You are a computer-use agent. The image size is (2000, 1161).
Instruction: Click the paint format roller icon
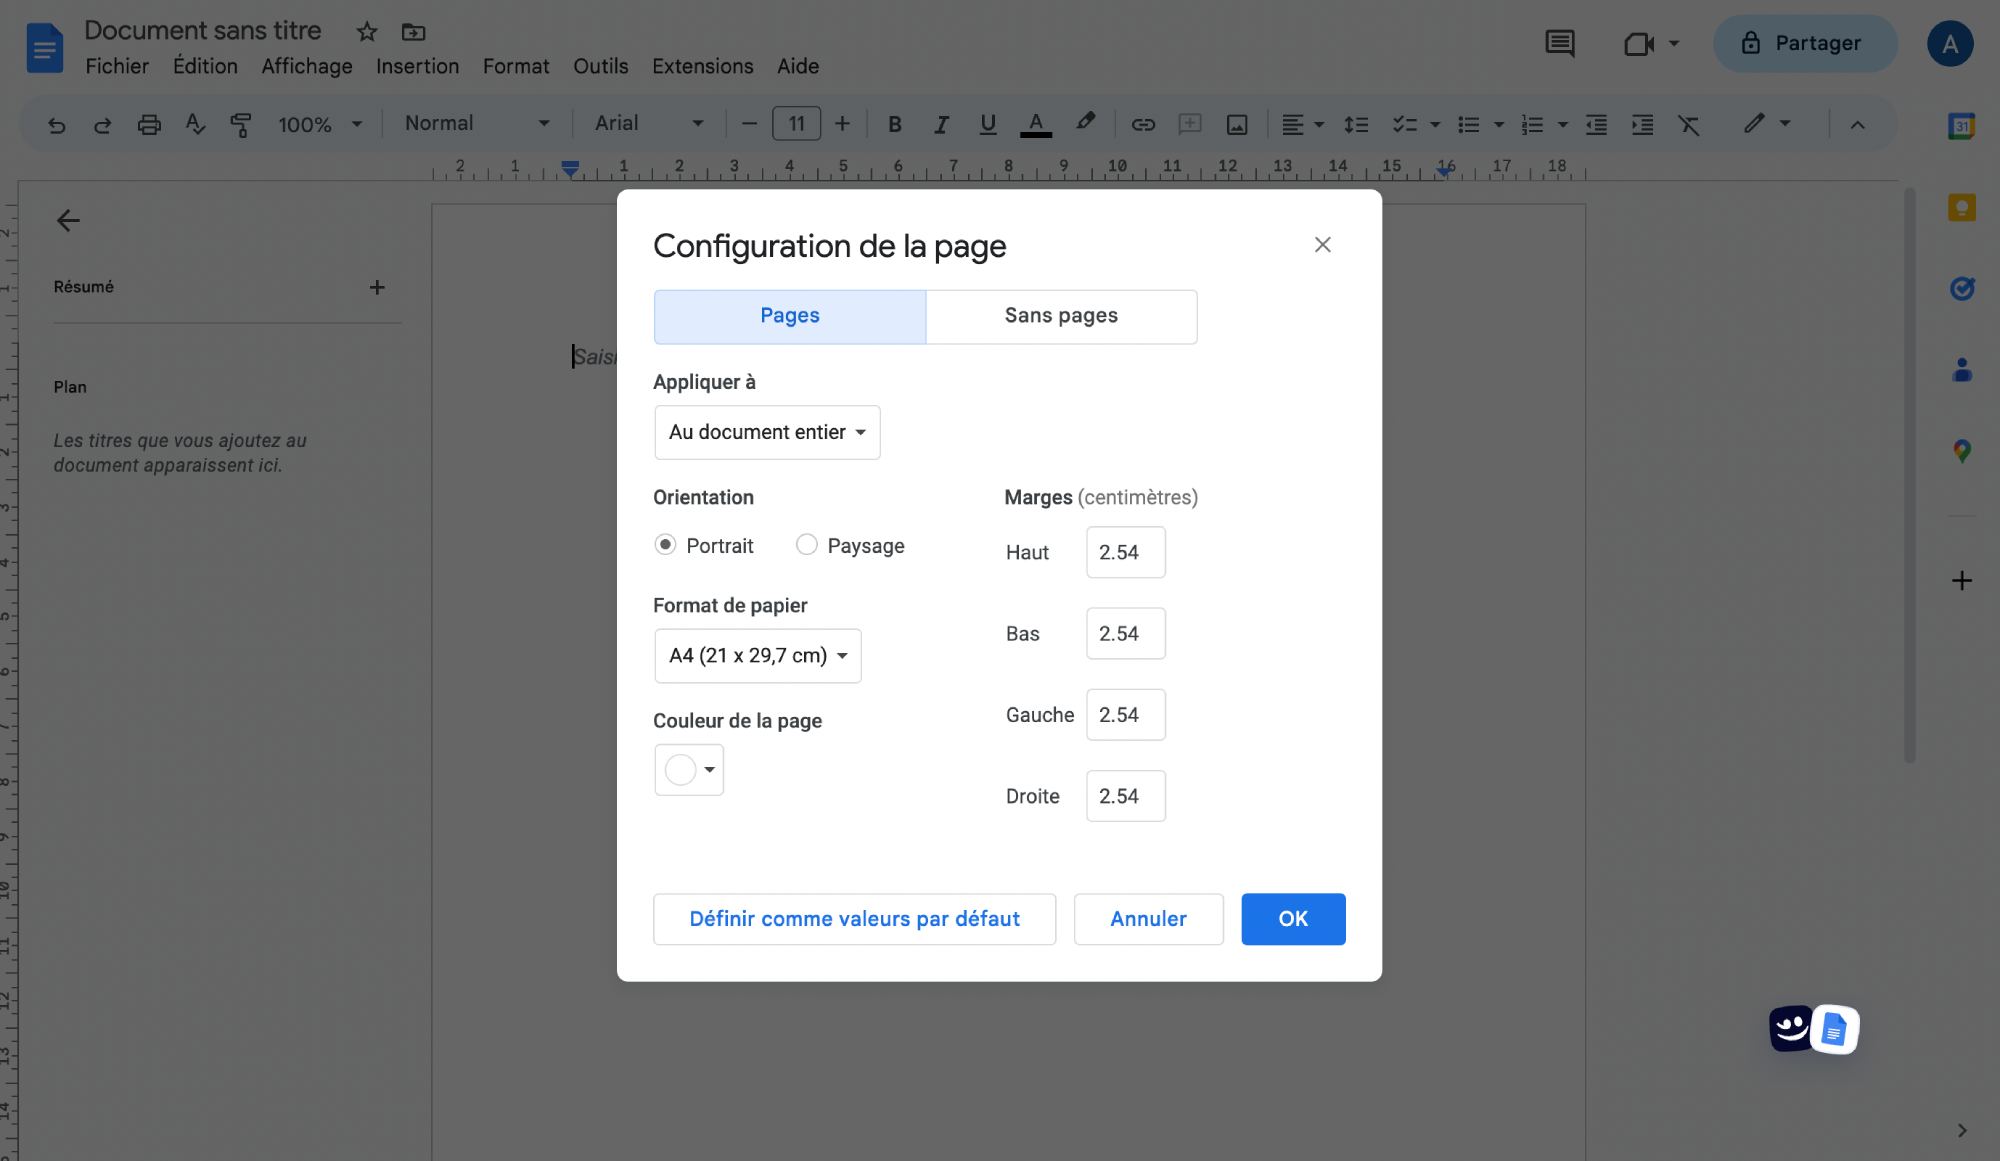pos(241,125)
